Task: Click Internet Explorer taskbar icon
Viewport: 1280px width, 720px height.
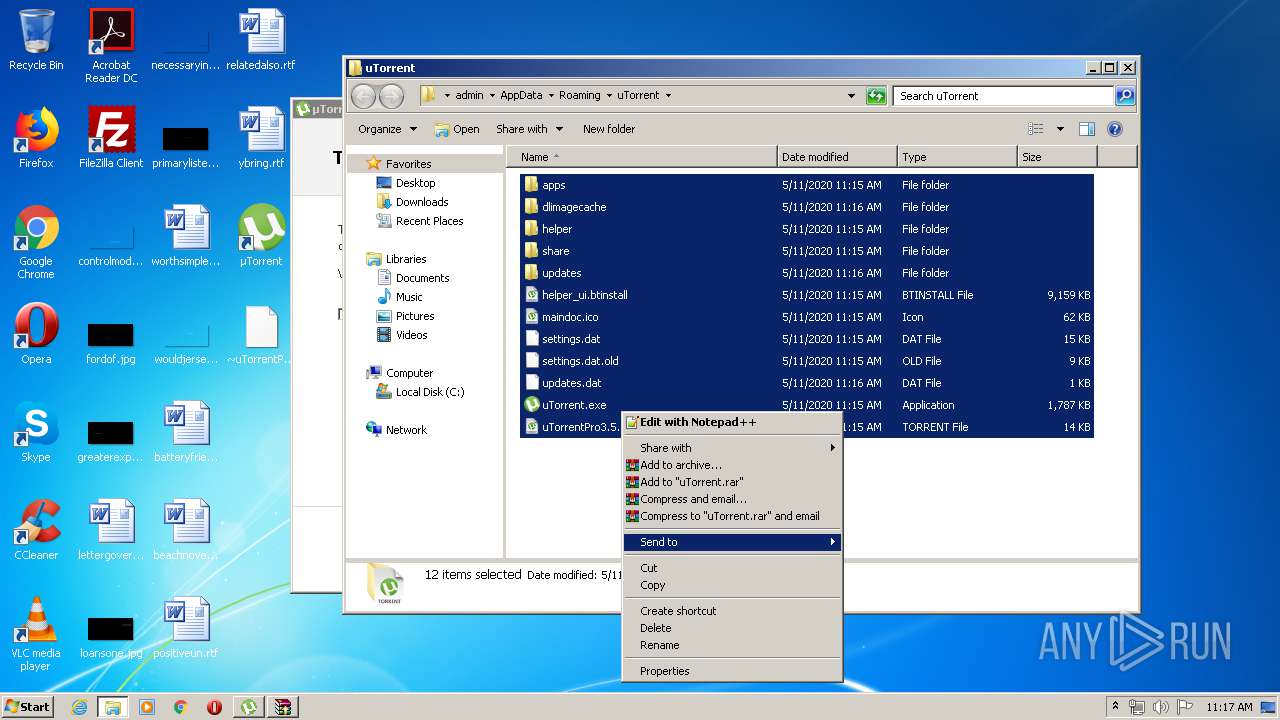Action: pyautogui.click(x=79, y=707)
